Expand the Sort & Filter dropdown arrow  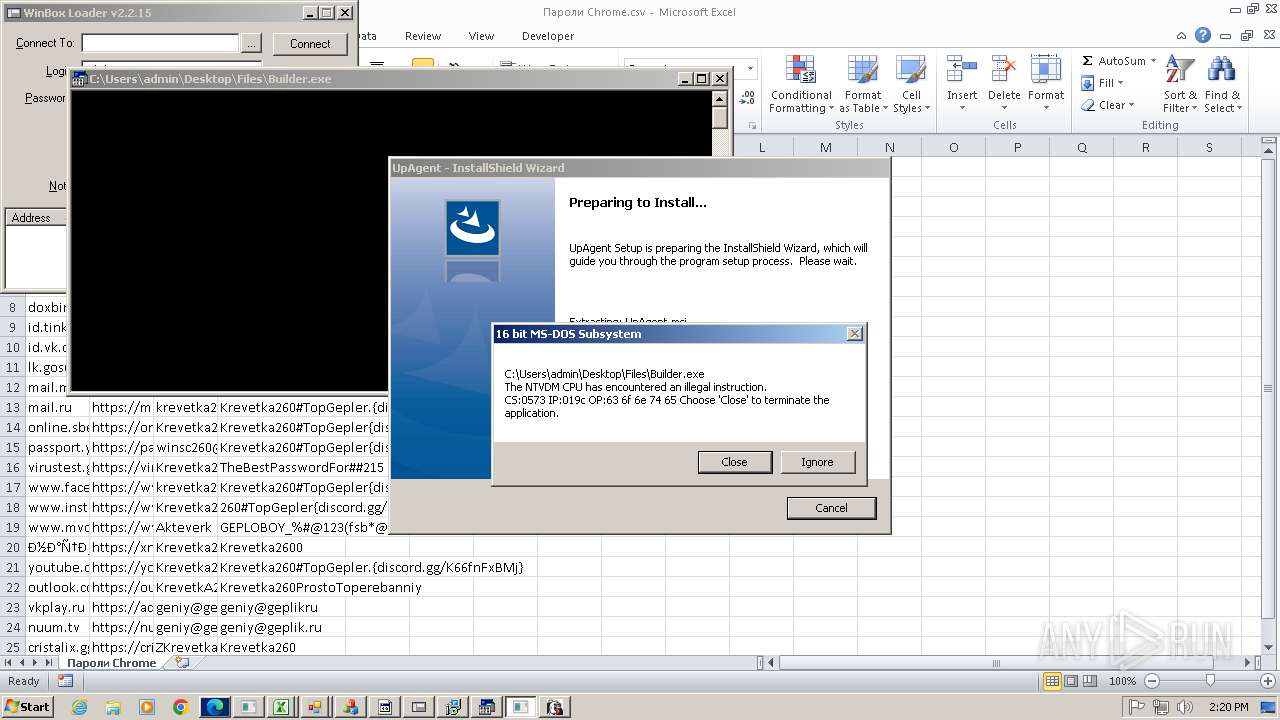pos(1194,109)
